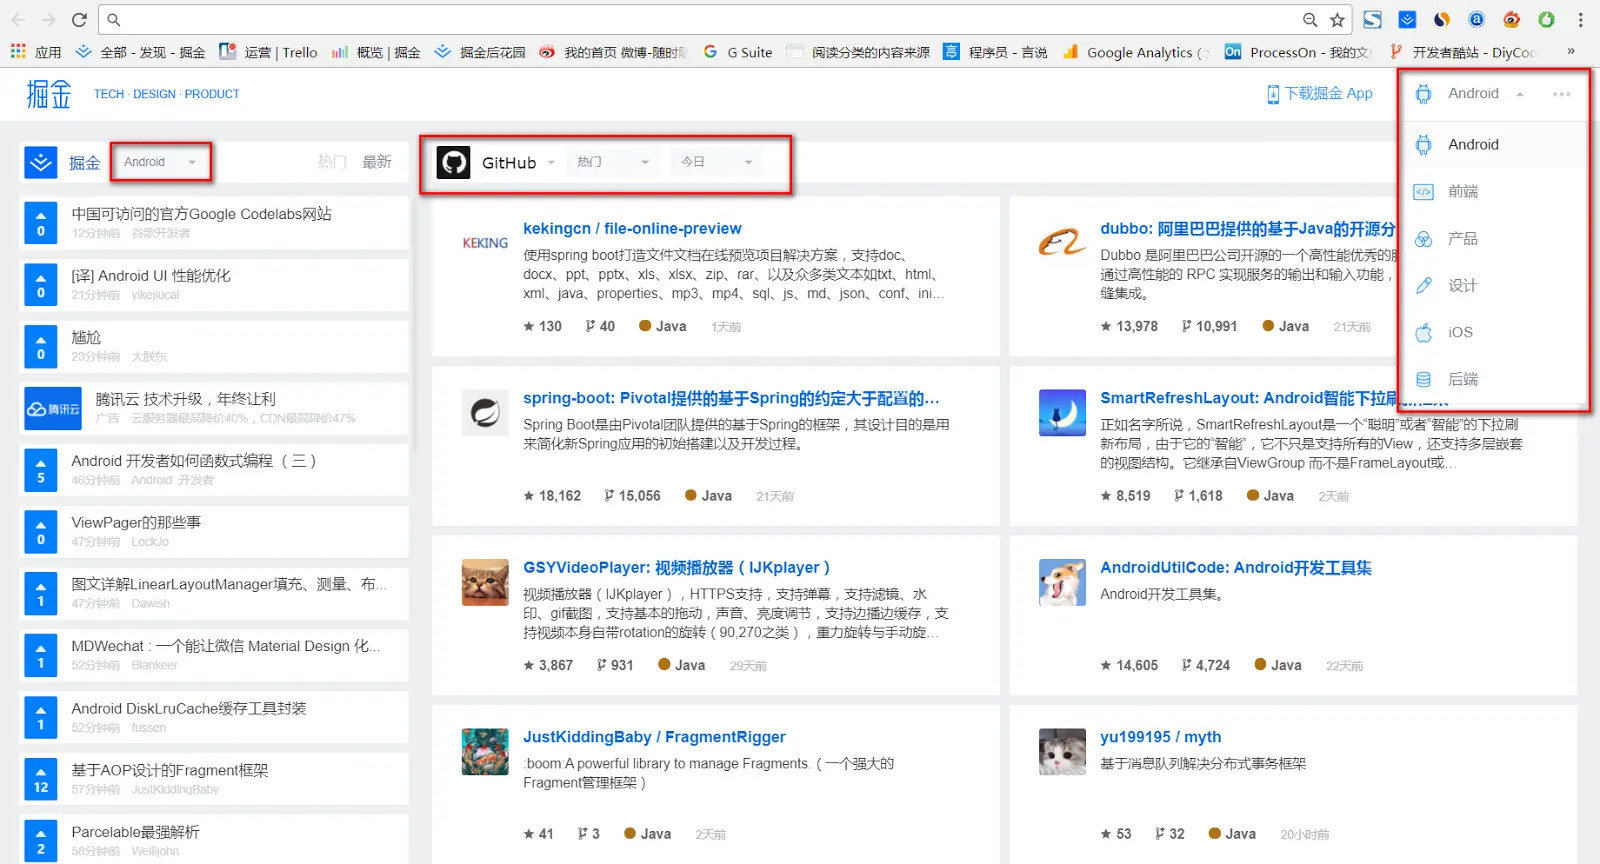Reload the page with the refresh icon
The height and width of the screenshot is (864, 1600).
click(x=80, y=20)
